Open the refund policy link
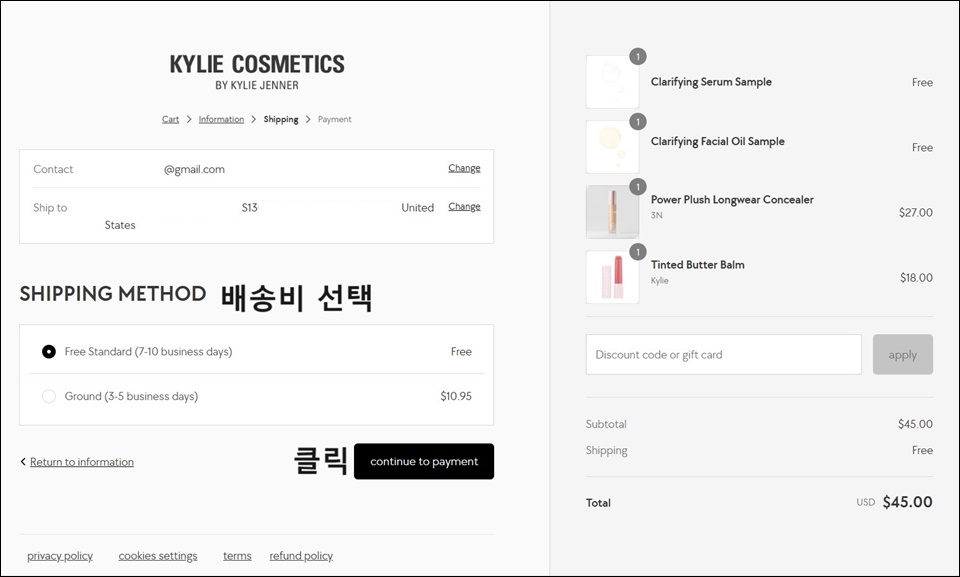Image resolution: width=960 pixels, height=577 pixels. pyautogui.click(x=301, y=556)
